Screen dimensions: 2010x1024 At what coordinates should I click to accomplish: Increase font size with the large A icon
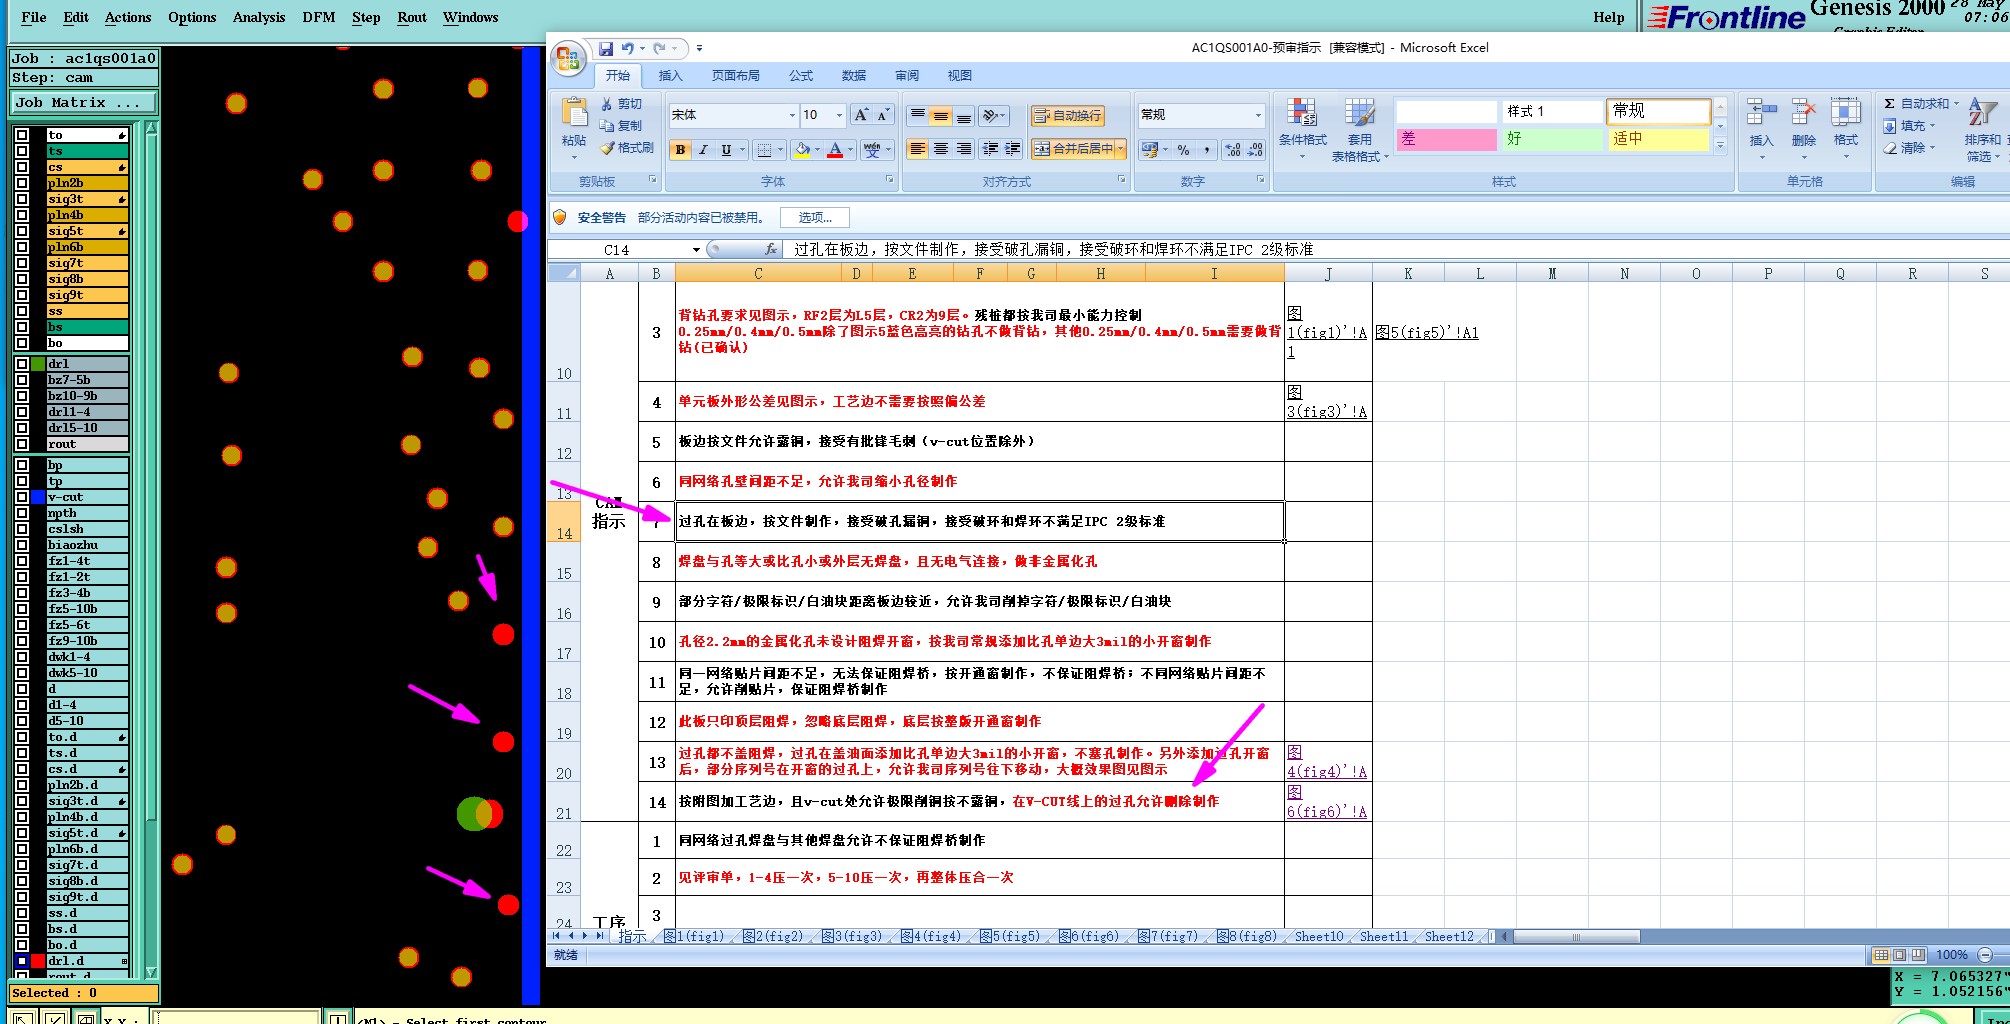[x=861, y=115]
